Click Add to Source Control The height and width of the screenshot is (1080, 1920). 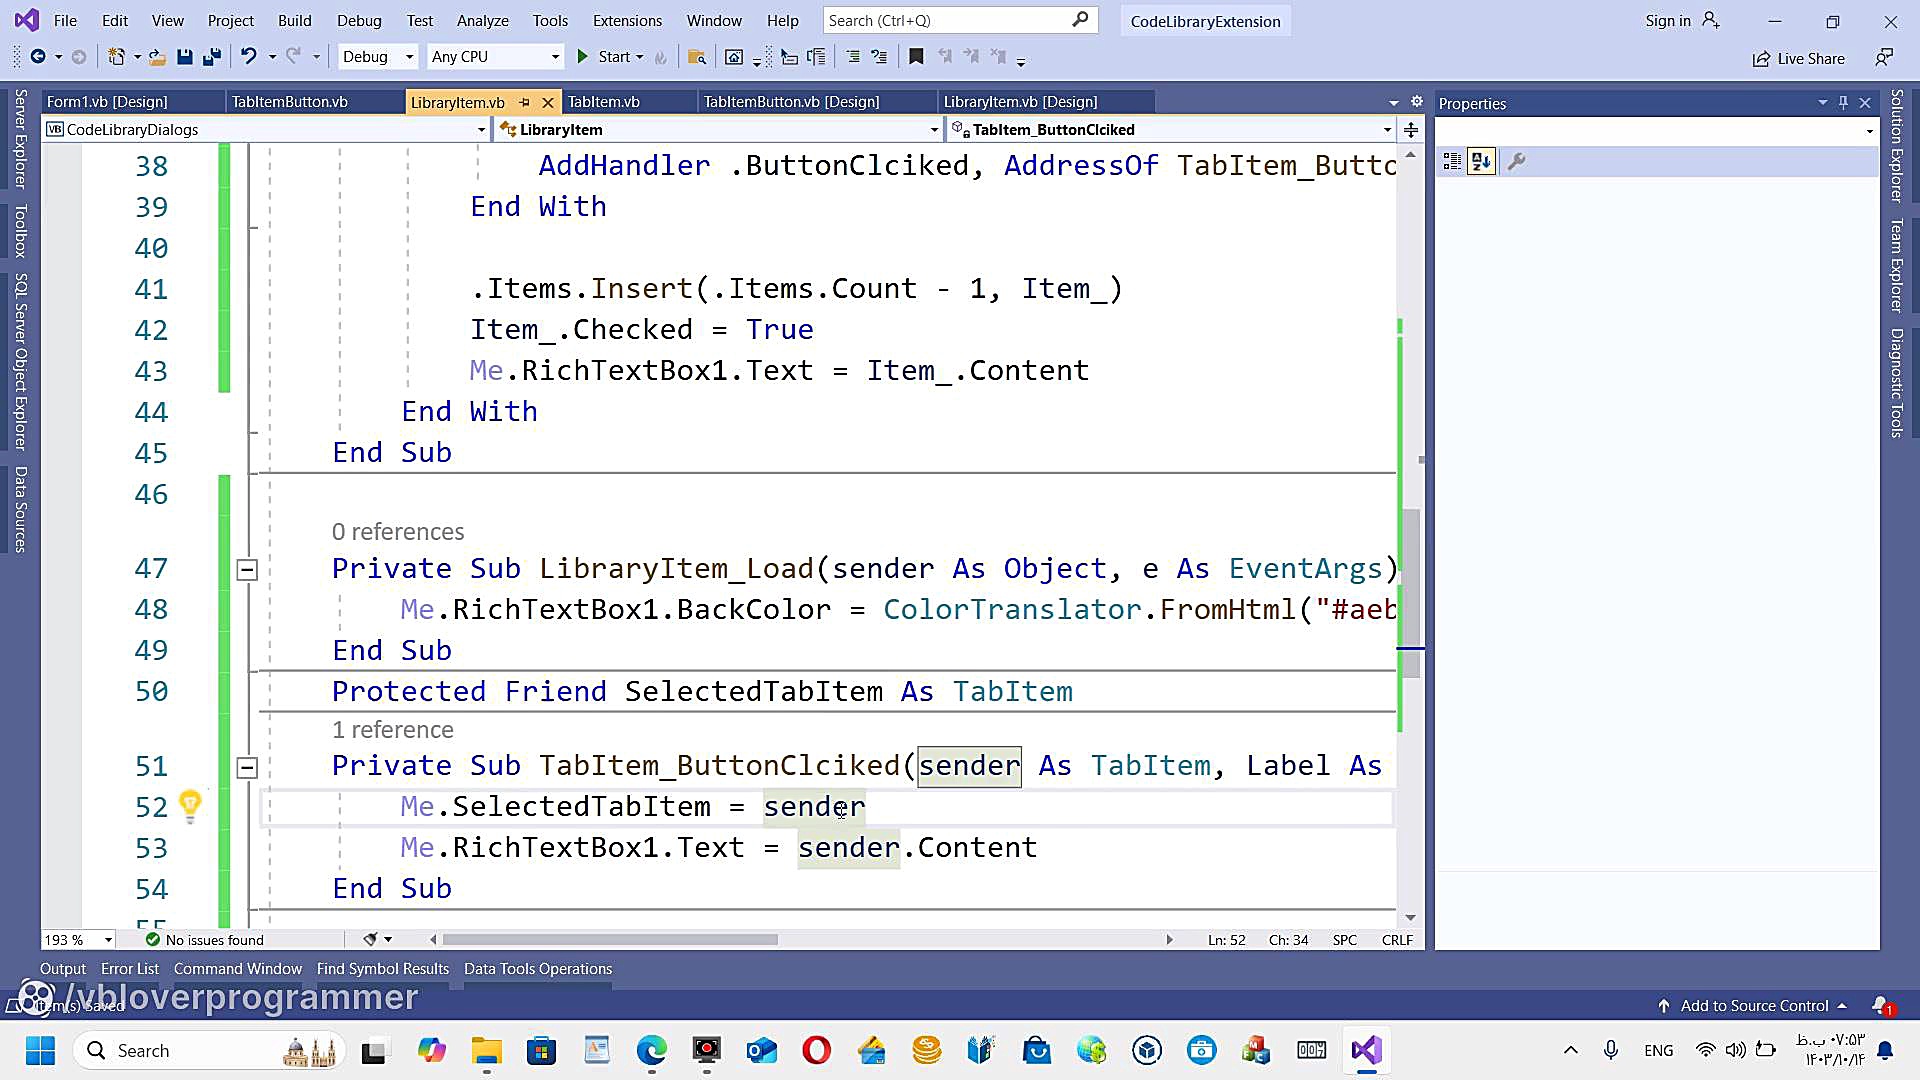point(1754,1006)
